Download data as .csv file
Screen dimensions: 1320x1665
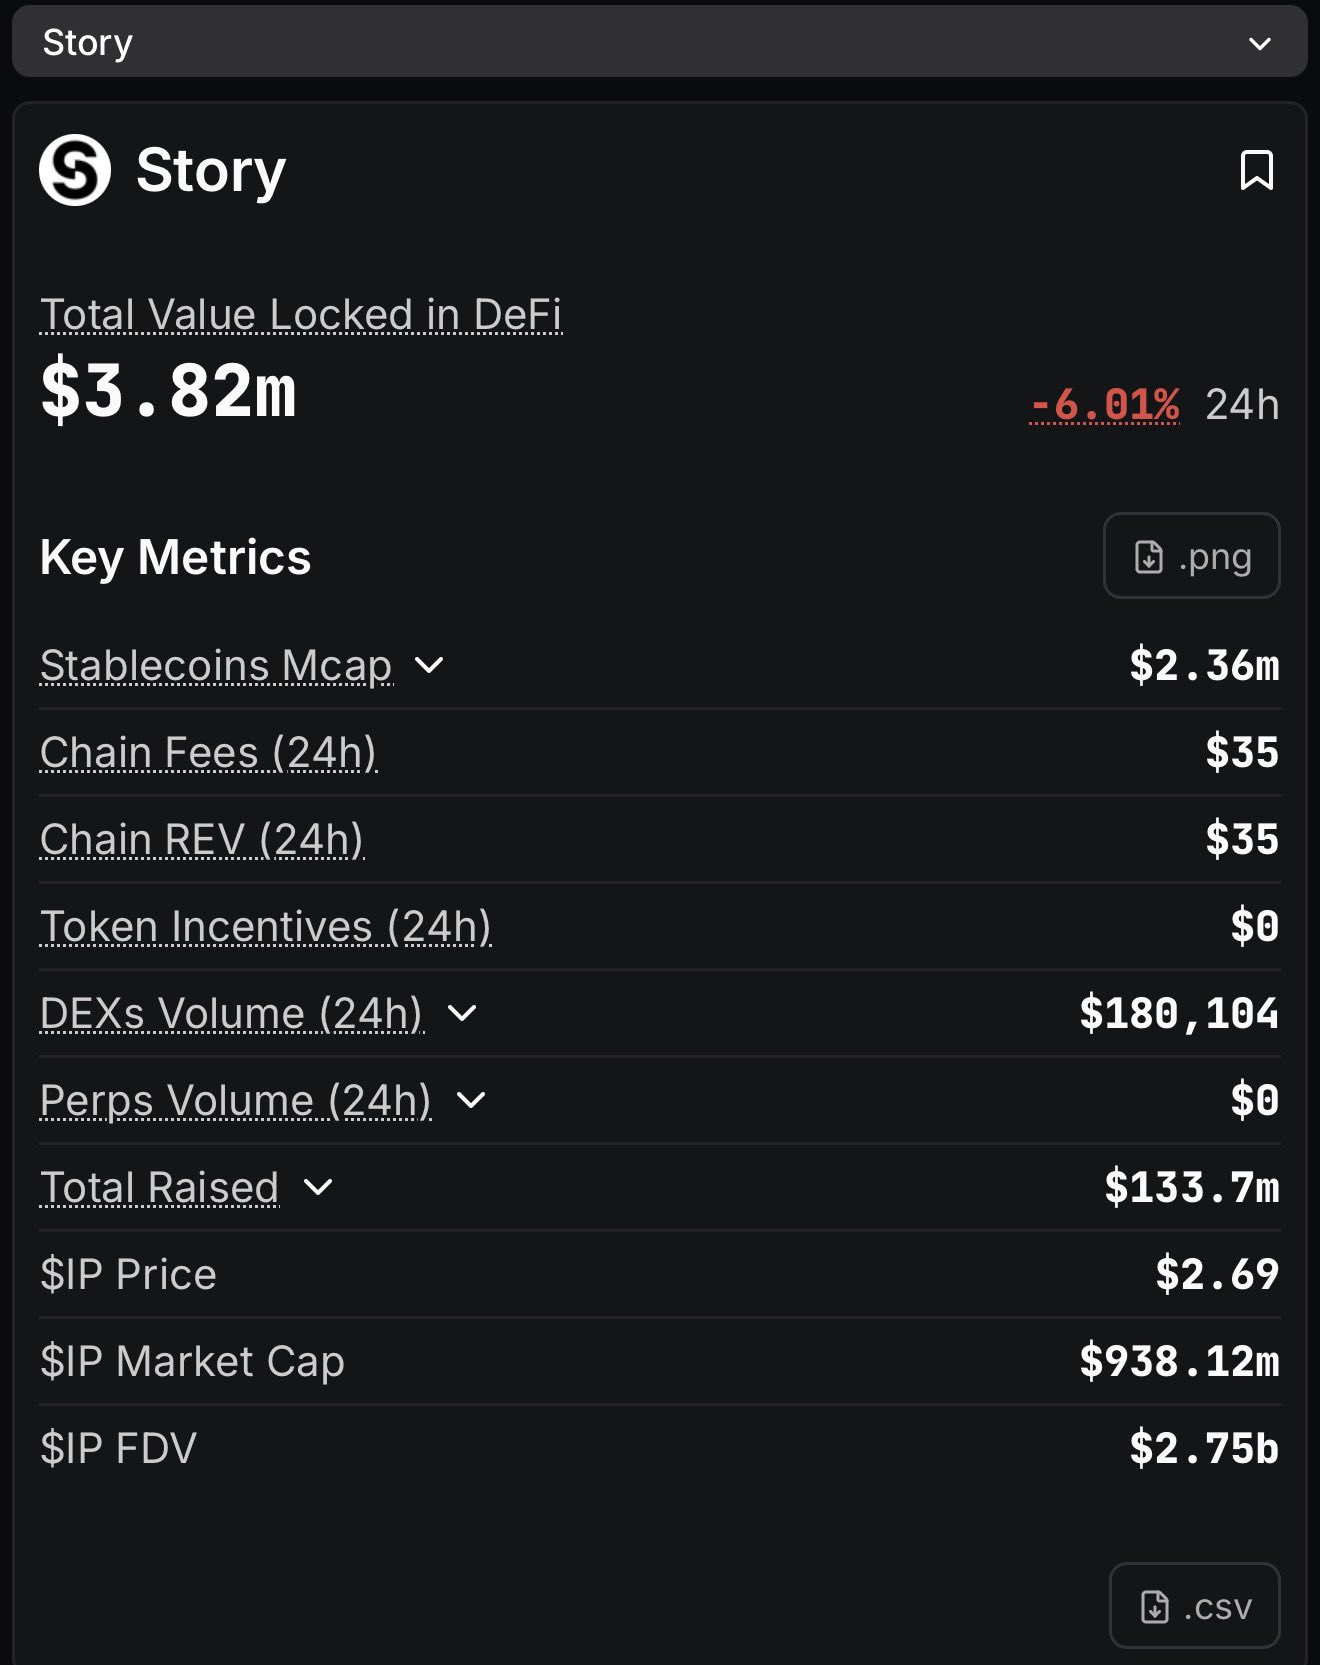pos(1194,1606)
